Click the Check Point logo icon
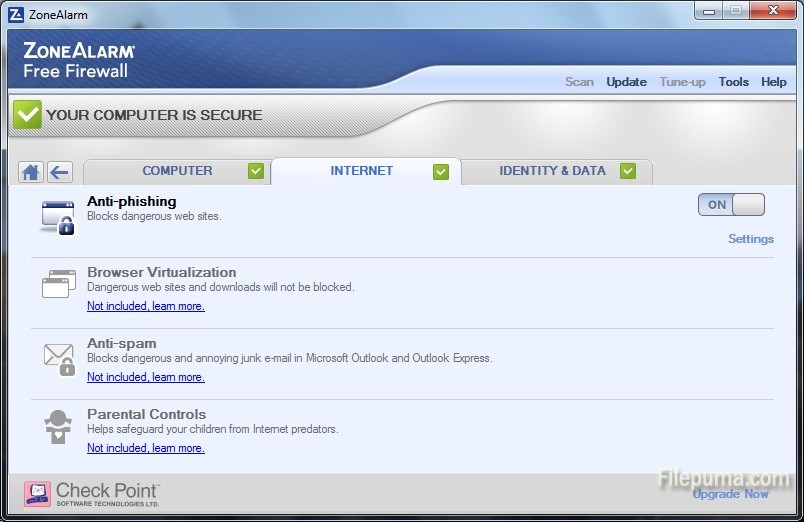The width and height of the screenshot is (804, 522). click(x=38, y=494)
